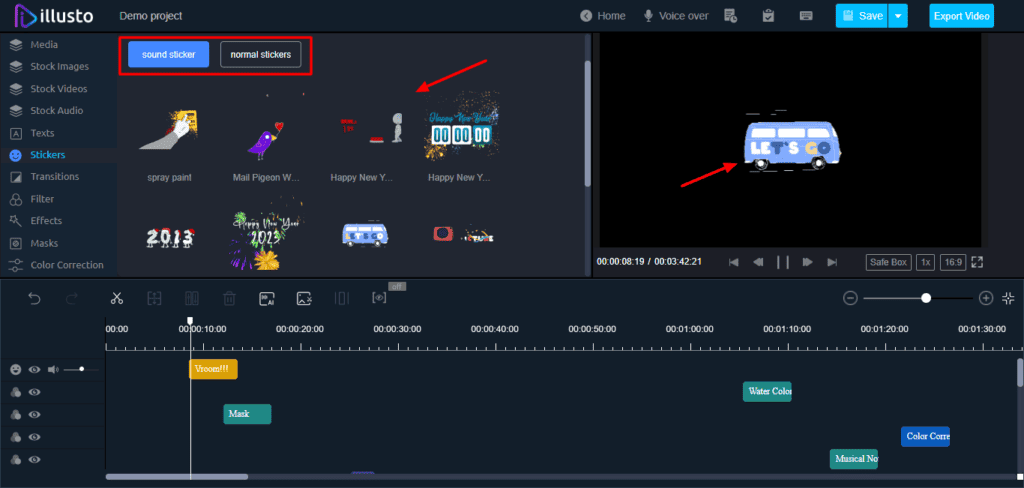Image resolution: width=1024 pixels, height=488 pixels.
Task: Toggle visibility of the Mask track
Action: click(34, 414)
